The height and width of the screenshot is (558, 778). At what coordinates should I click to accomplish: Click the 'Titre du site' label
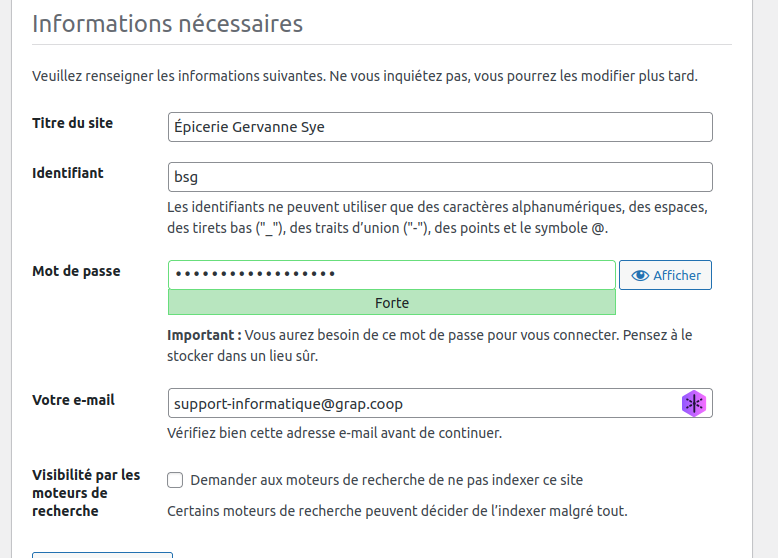coord(72,123)
